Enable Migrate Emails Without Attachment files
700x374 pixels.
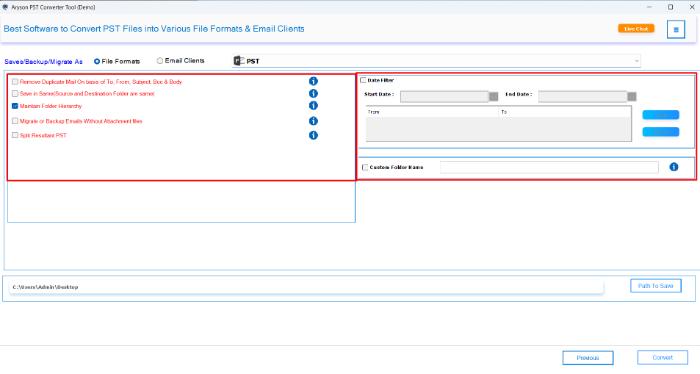tap(15, 121)
